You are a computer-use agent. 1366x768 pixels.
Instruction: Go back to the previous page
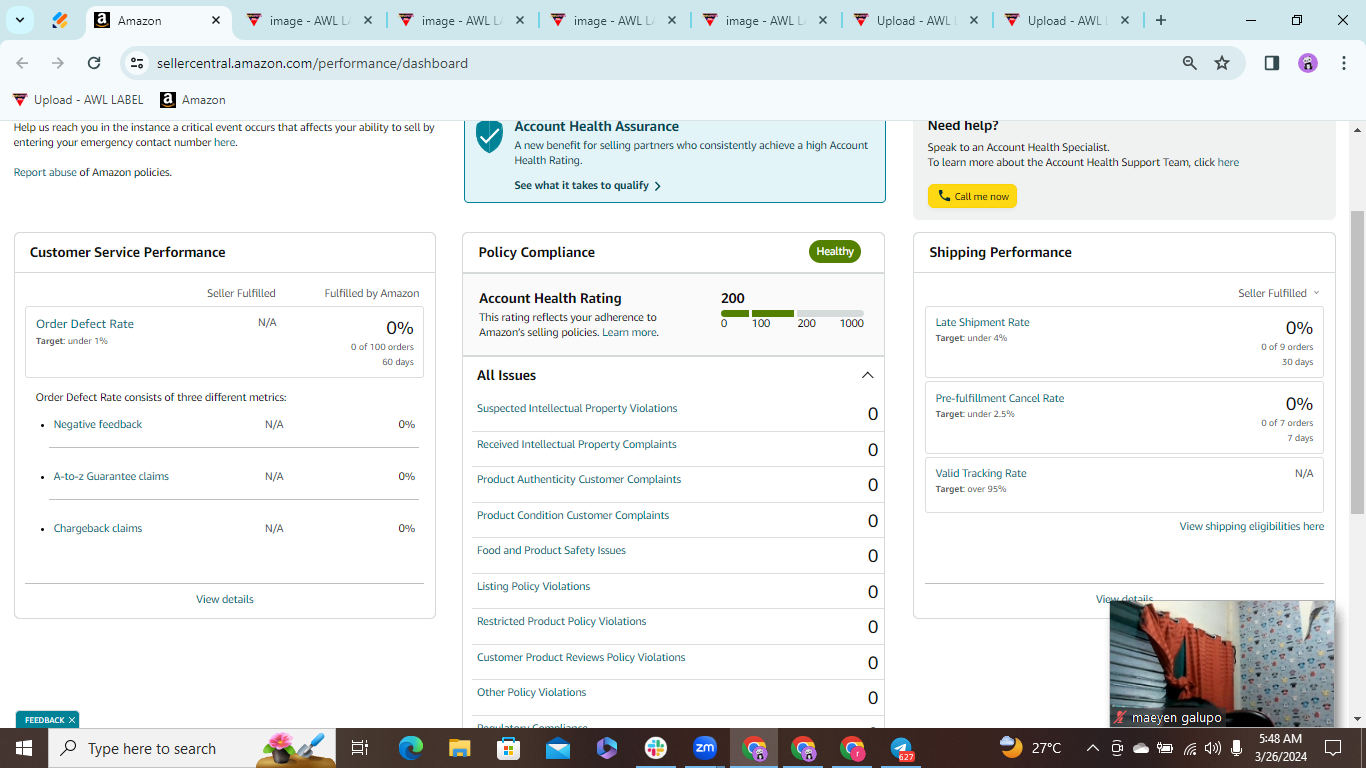22,63
